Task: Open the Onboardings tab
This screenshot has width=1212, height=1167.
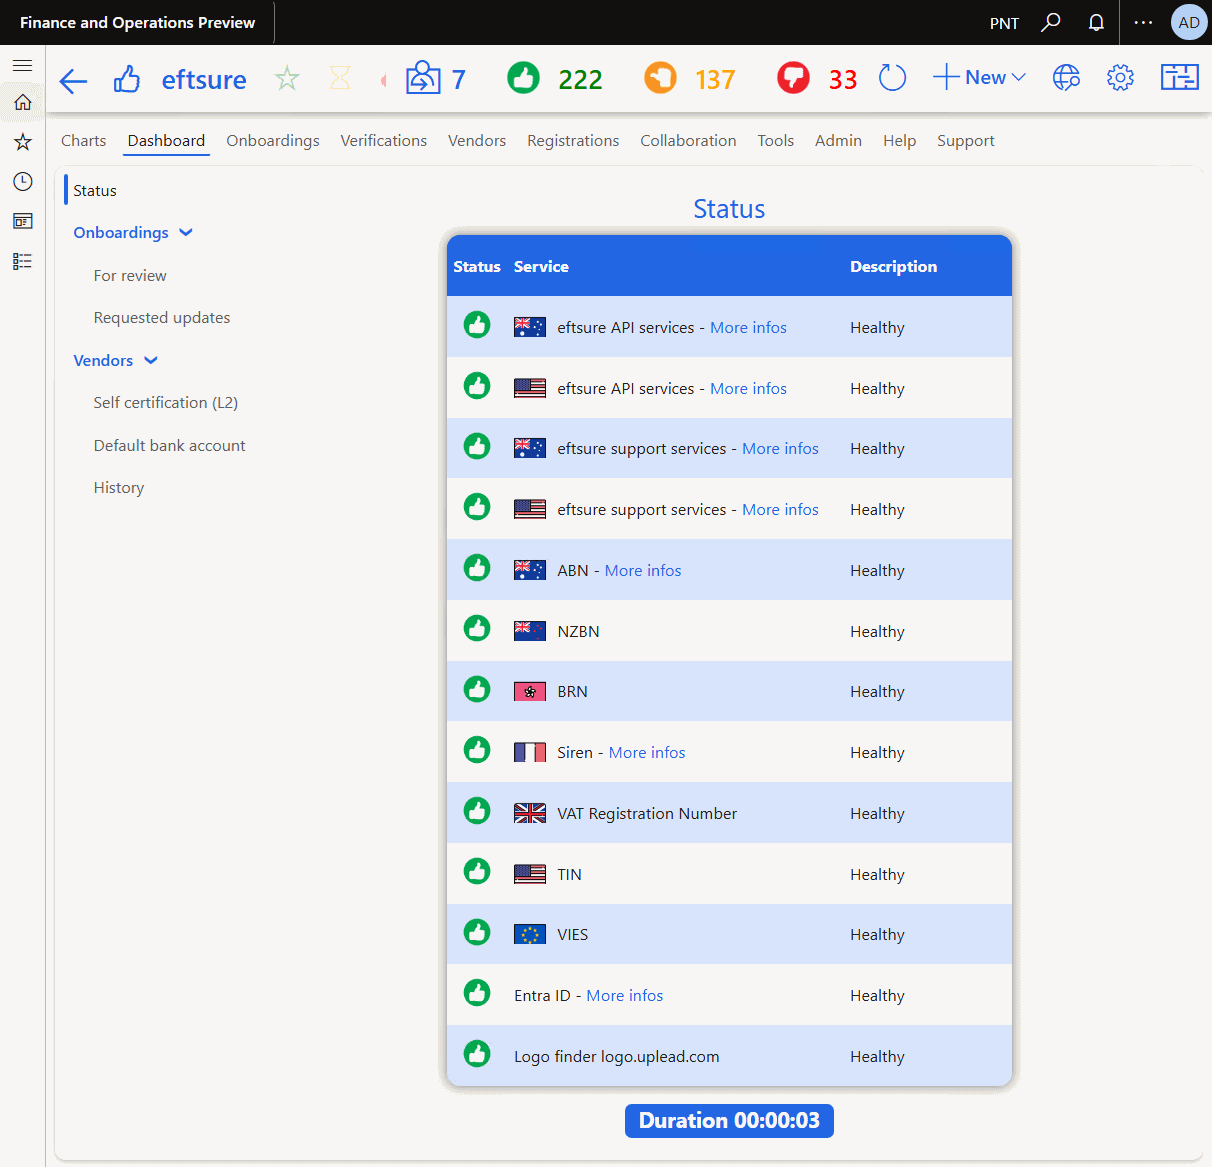Action: pos(273,141)
